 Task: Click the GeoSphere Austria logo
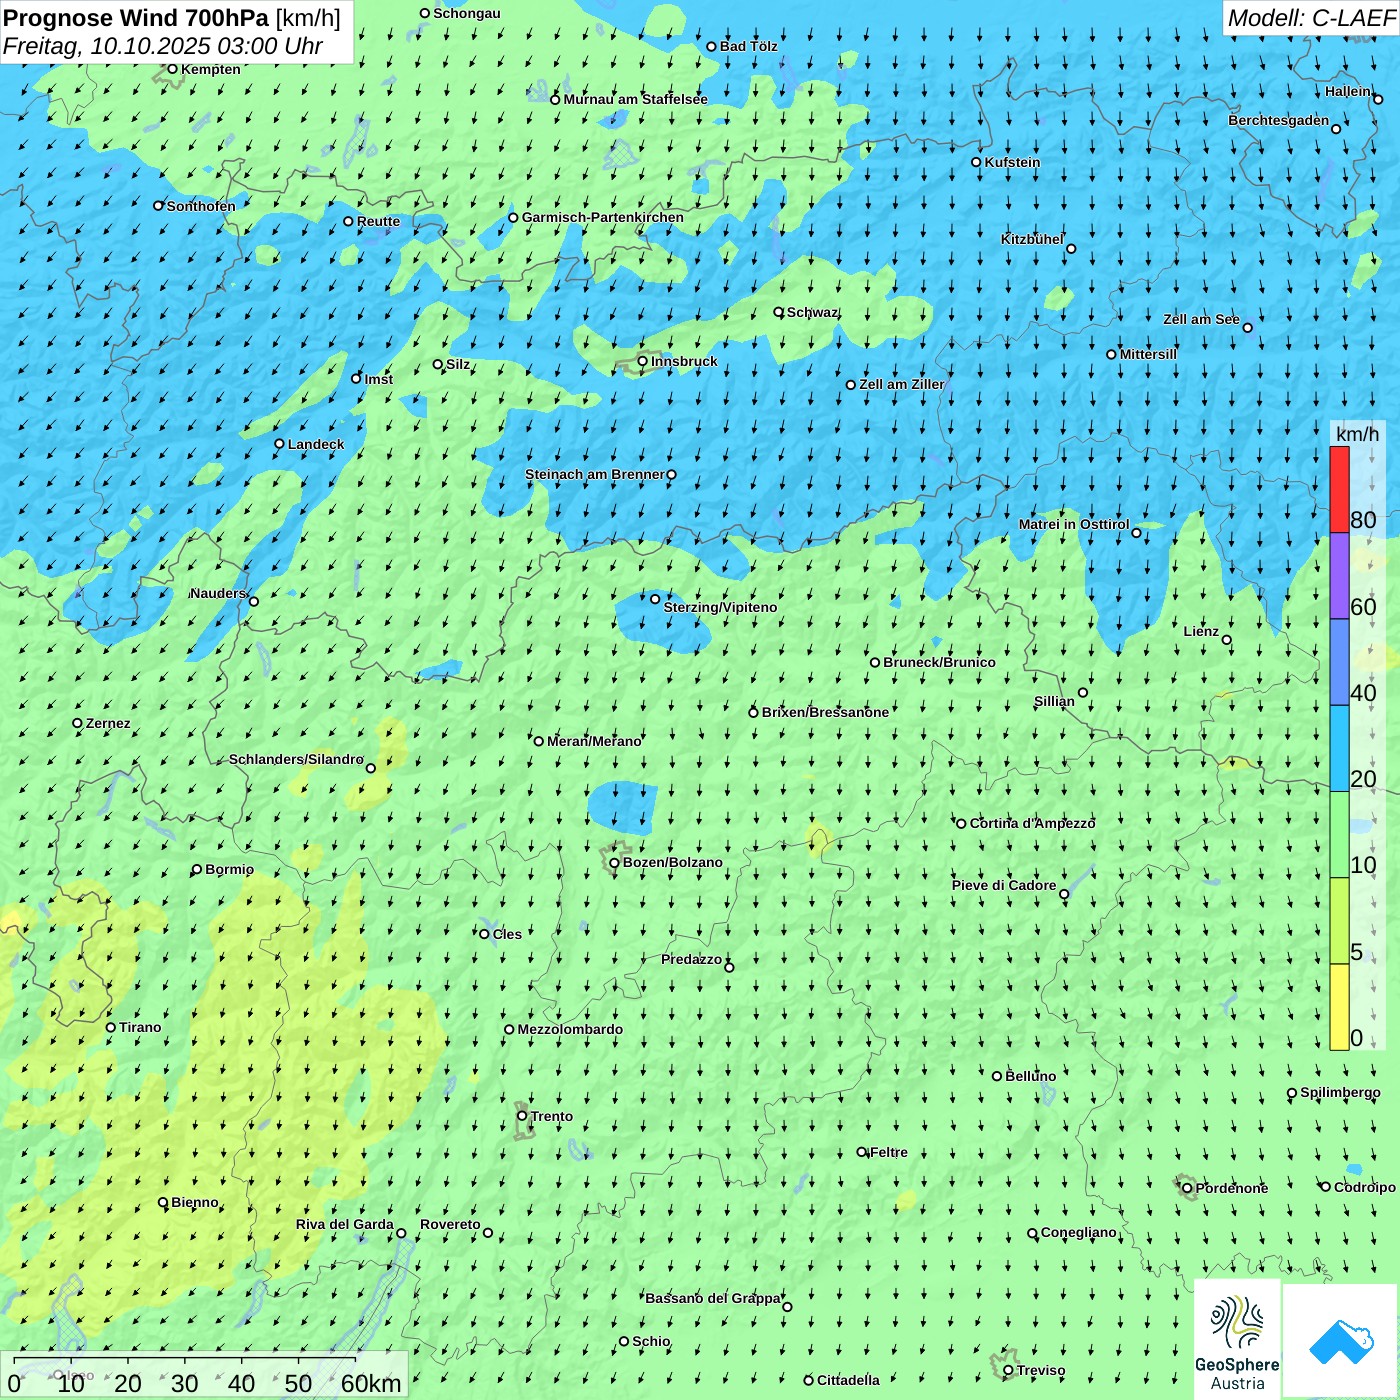click(1237, 1342)
